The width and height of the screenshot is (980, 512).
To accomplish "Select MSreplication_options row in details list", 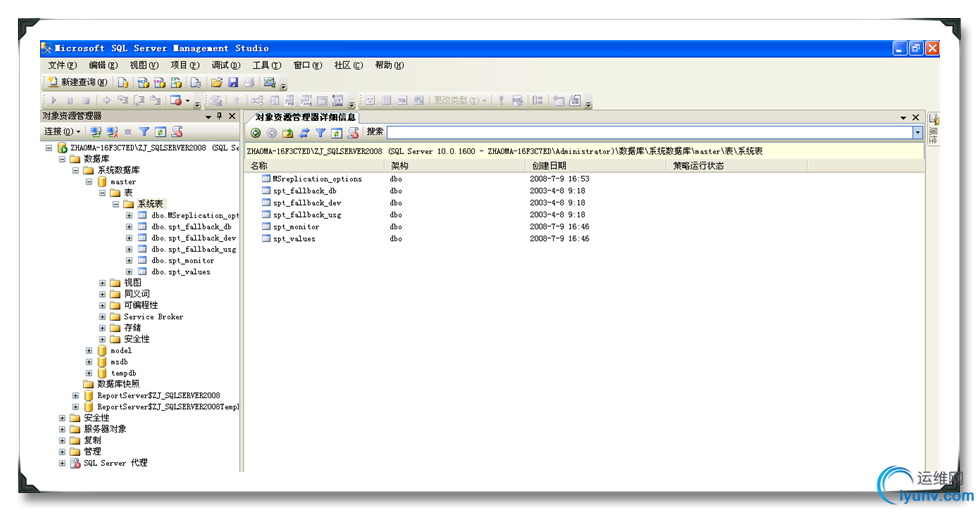I will point(318,179).
